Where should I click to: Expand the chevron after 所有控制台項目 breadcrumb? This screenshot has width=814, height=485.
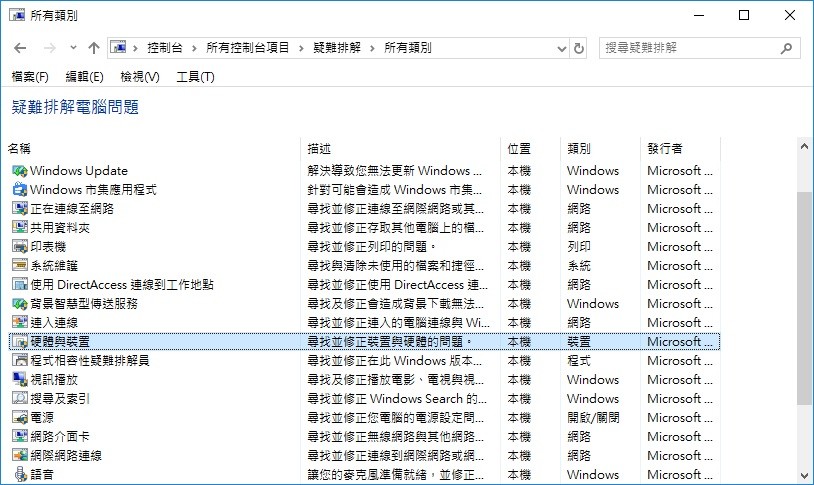(301, 48)
